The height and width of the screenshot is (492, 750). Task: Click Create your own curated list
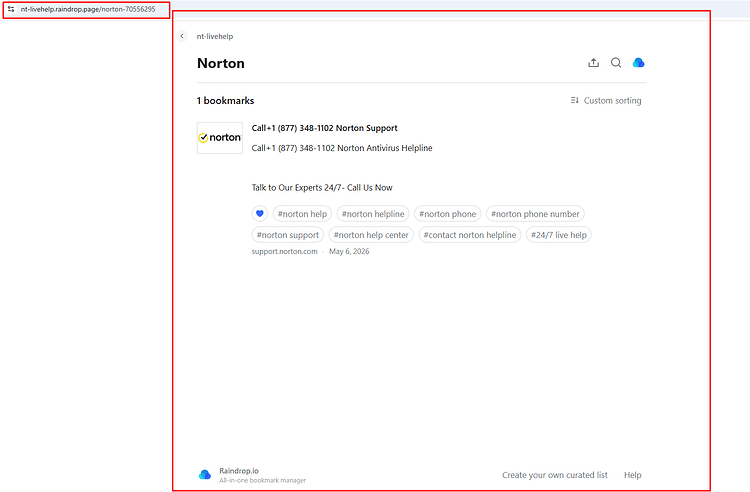[x=555, y=475]
